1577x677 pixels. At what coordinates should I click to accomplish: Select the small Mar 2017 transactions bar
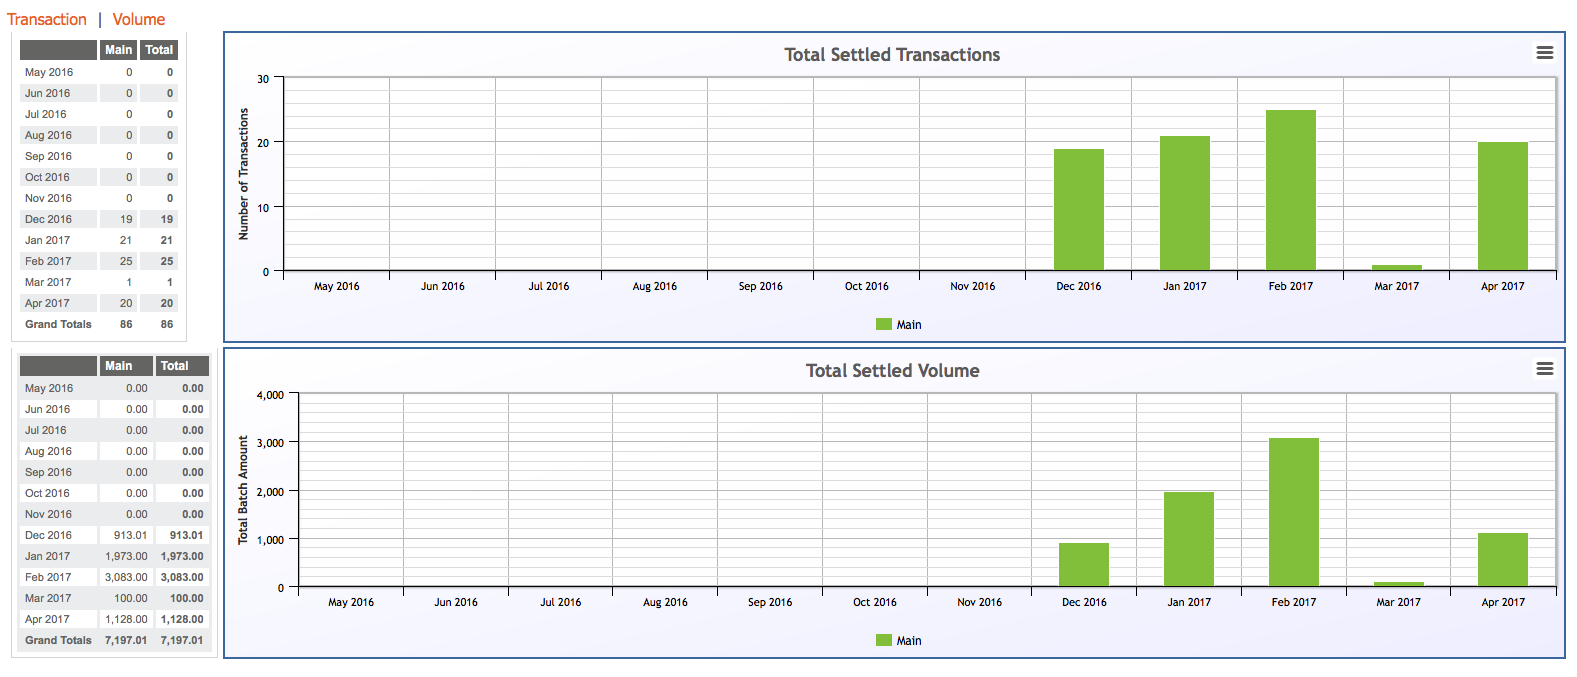point(1397,267)
